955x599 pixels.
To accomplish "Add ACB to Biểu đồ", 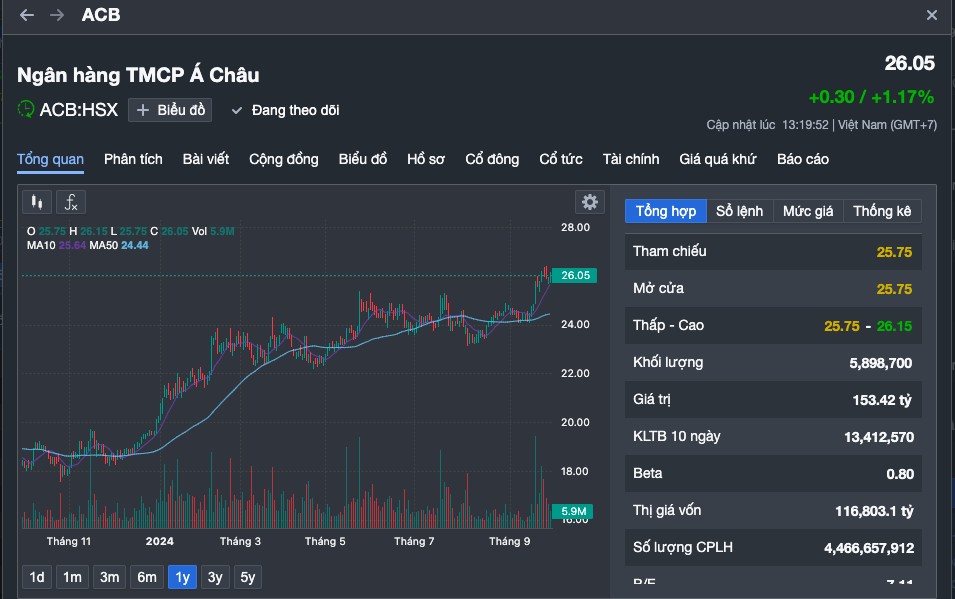I will pyautogui.click(x=170, y=110).
